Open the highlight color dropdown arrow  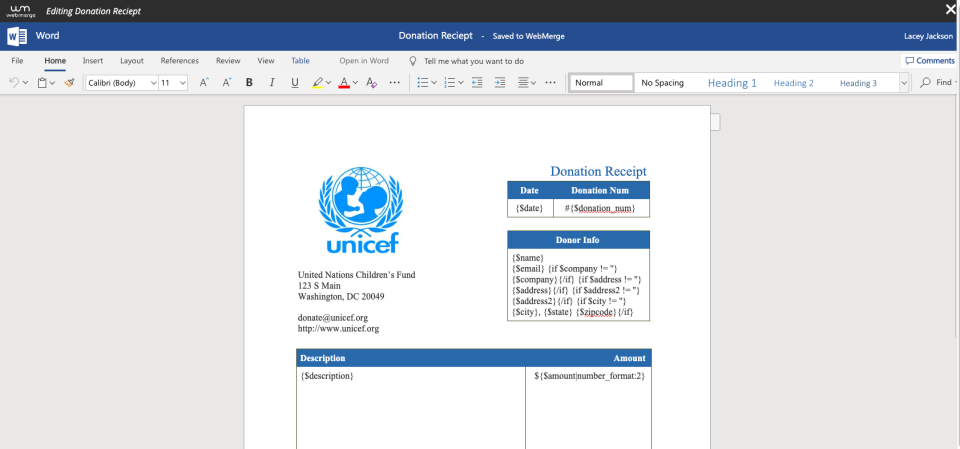[329, 83]
